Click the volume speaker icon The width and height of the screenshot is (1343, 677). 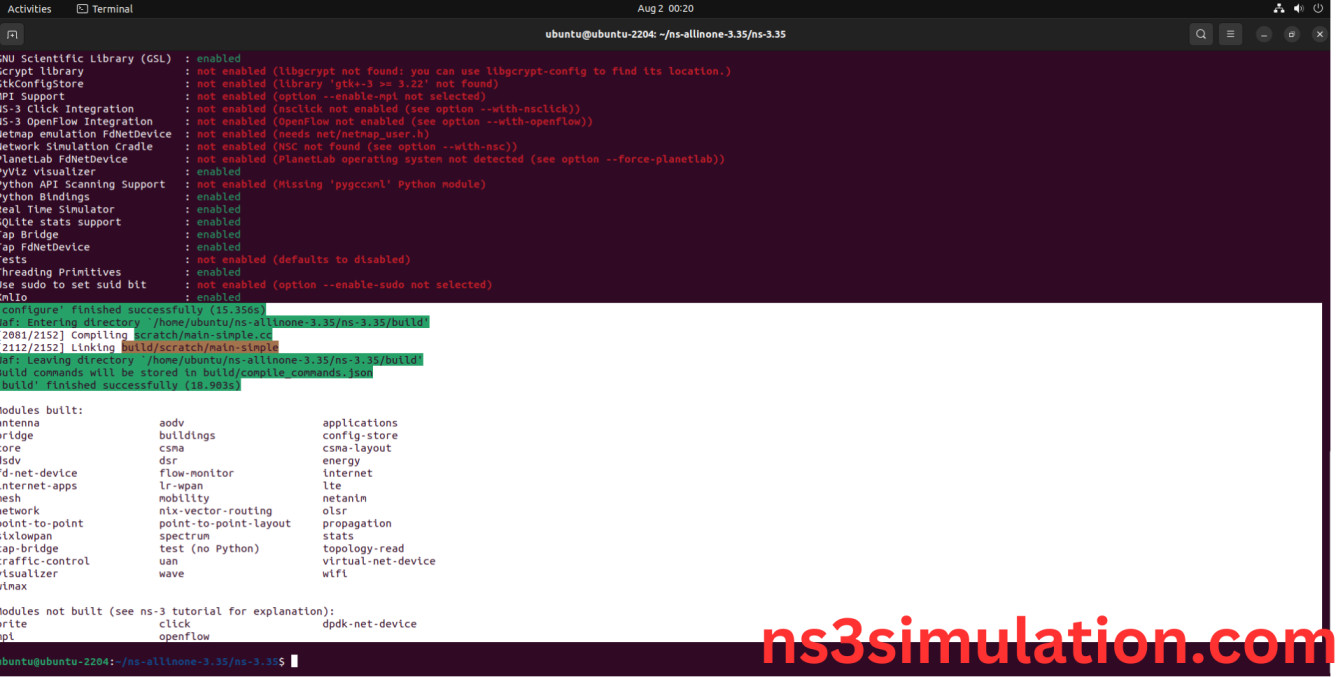[1298, 9]
